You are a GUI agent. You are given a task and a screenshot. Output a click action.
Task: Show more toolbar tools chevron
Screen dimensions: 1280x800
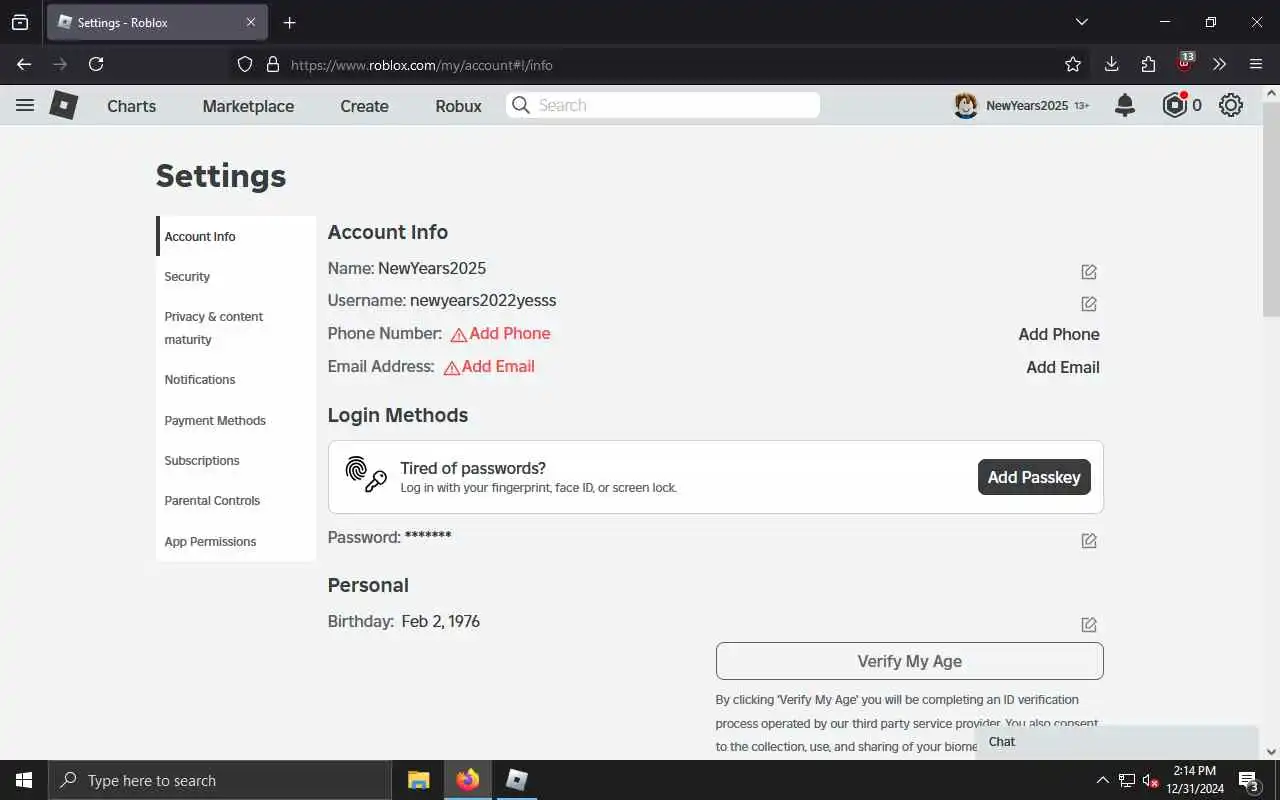click(1219, 64)
